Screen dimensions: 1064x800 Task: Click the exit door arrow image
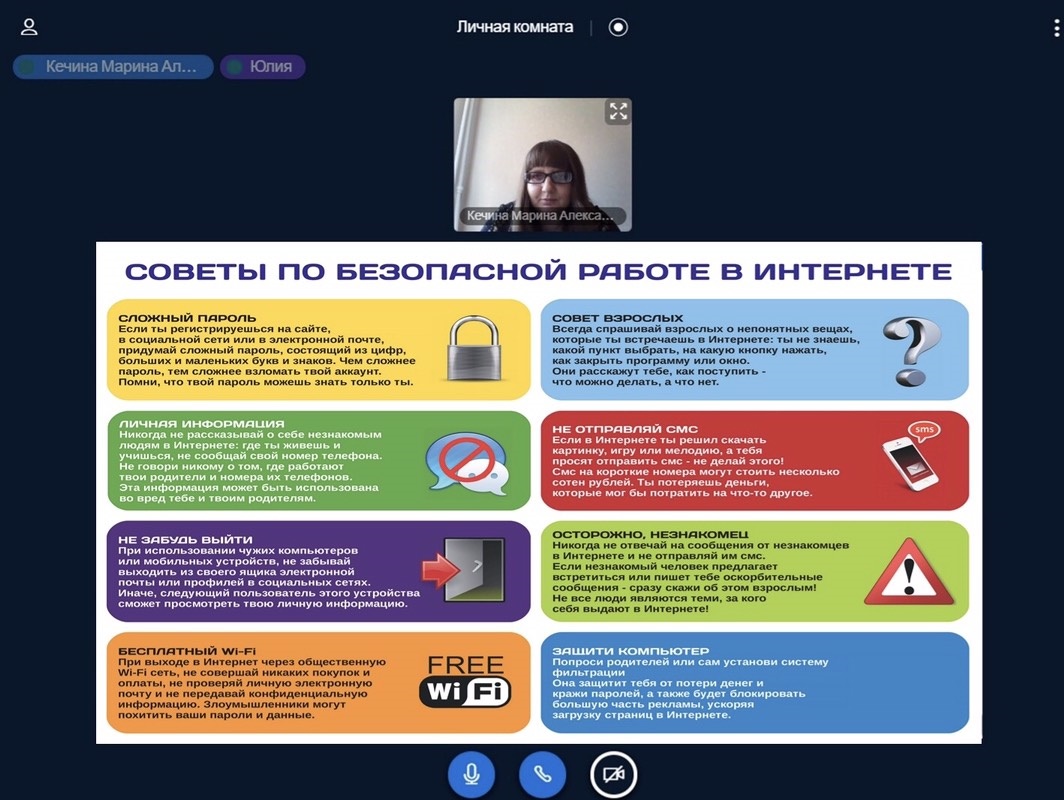tap(463, 569)
